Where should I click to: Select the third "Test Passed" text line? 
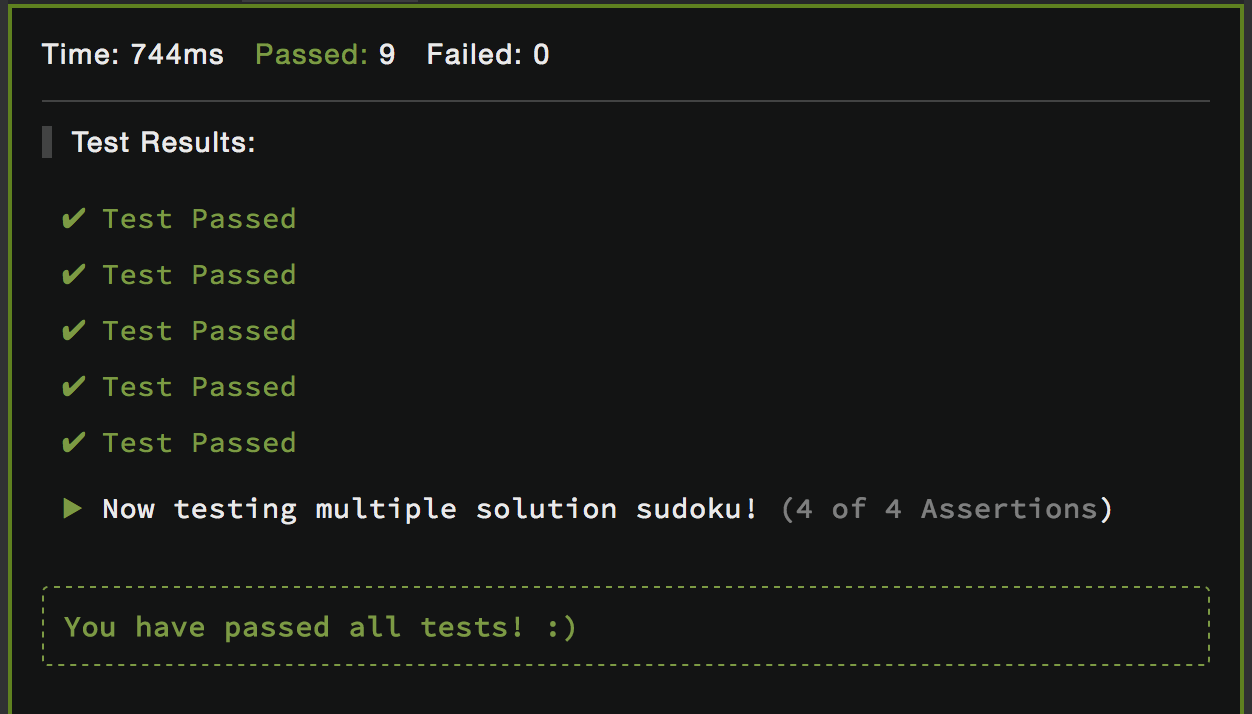click(199, 331)
